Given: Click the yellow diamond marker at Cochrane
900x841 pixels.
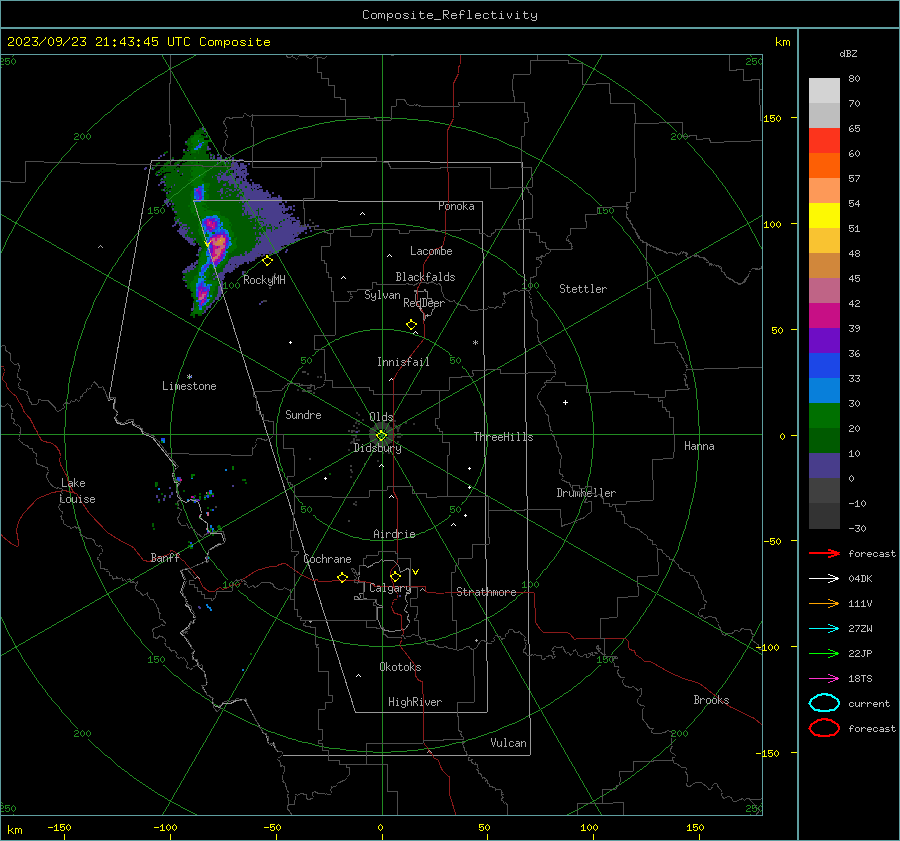Looking at the screenshot, I should coord(343,577).
